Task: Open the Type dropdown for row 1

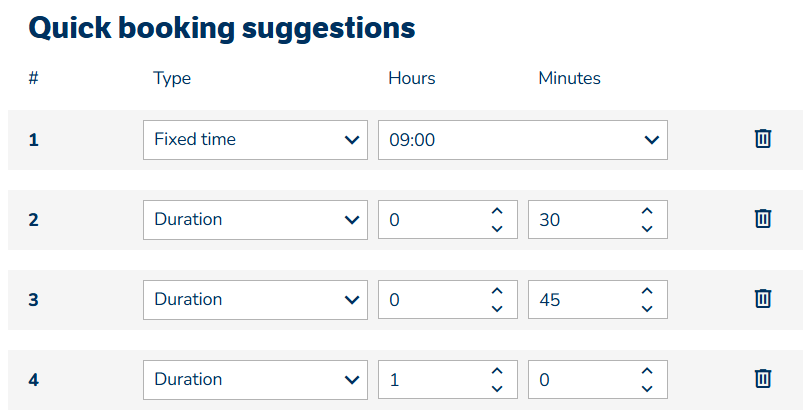Action: click(256, 140)
